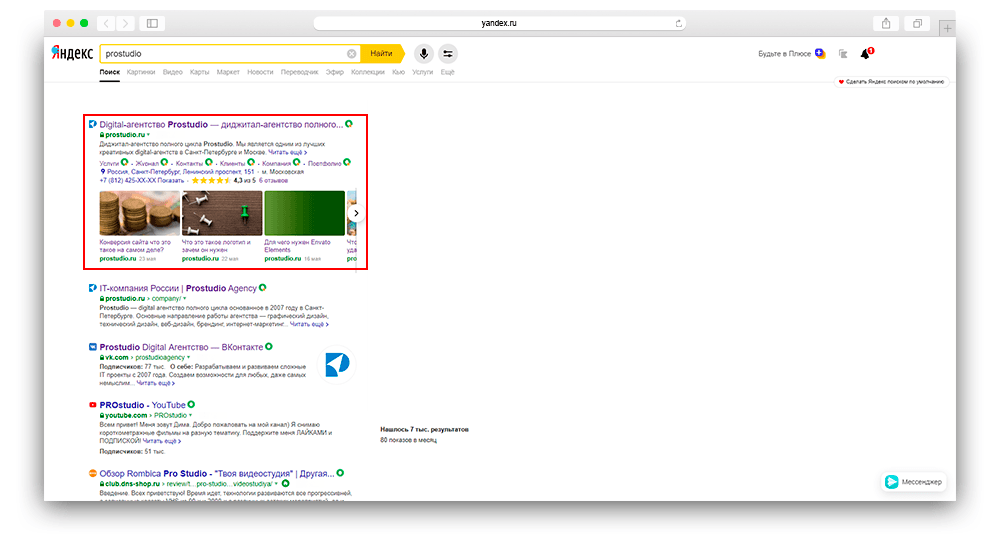This screenshot has height=550, width=1000.
Task: Clear the search field with the X
Action: coord(351,54)
